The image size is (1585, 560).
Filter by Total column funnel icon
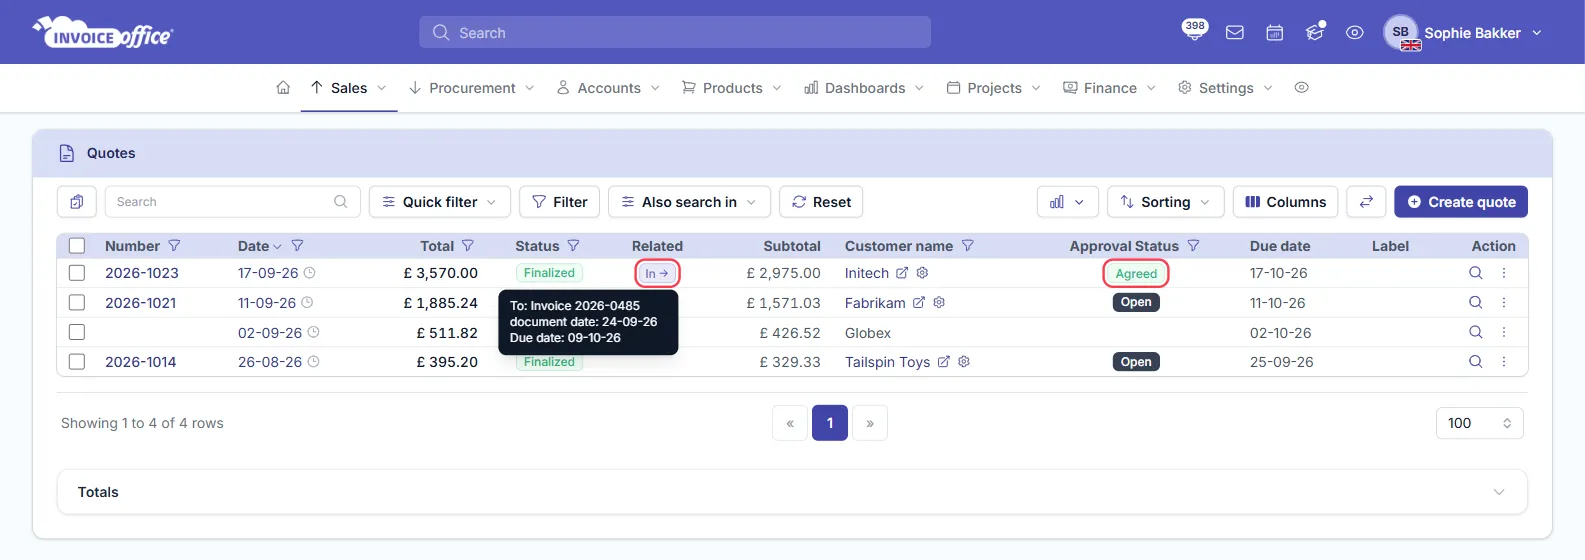pos(467,246)
